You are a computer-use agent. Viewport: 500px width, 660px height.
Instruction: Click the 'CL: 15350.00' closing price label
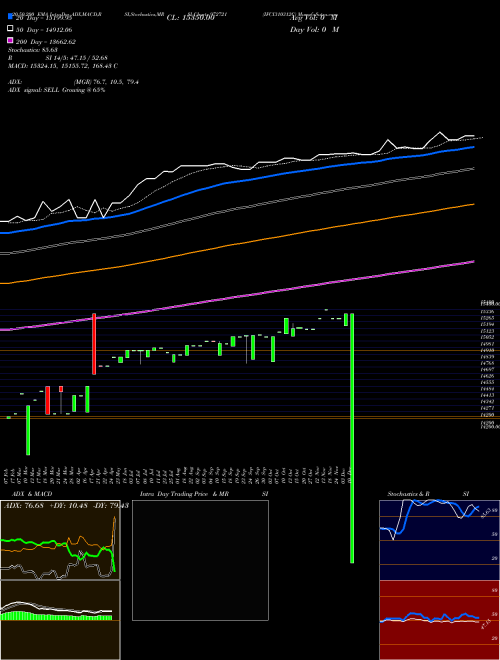pos(191,18)
